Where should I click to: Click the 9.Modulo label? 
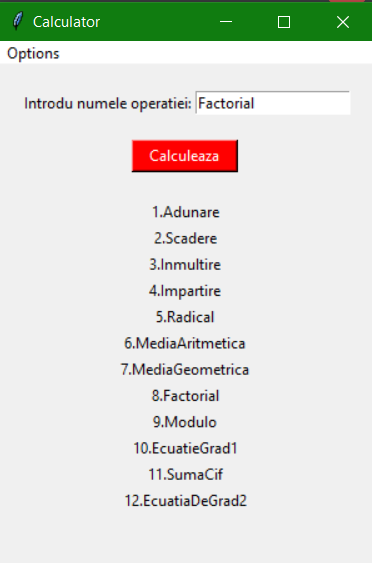(185, 422)
